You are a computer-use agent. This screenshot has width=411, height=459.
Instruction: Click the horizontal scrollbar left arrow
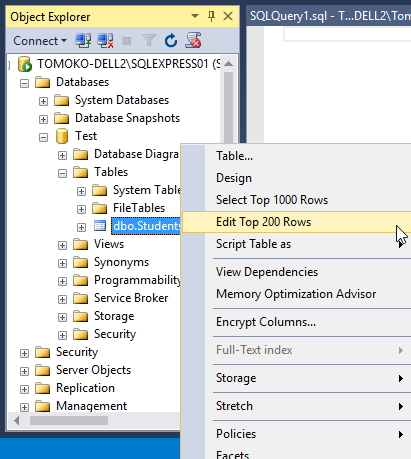pyautogui.click(x=16, y=421)
